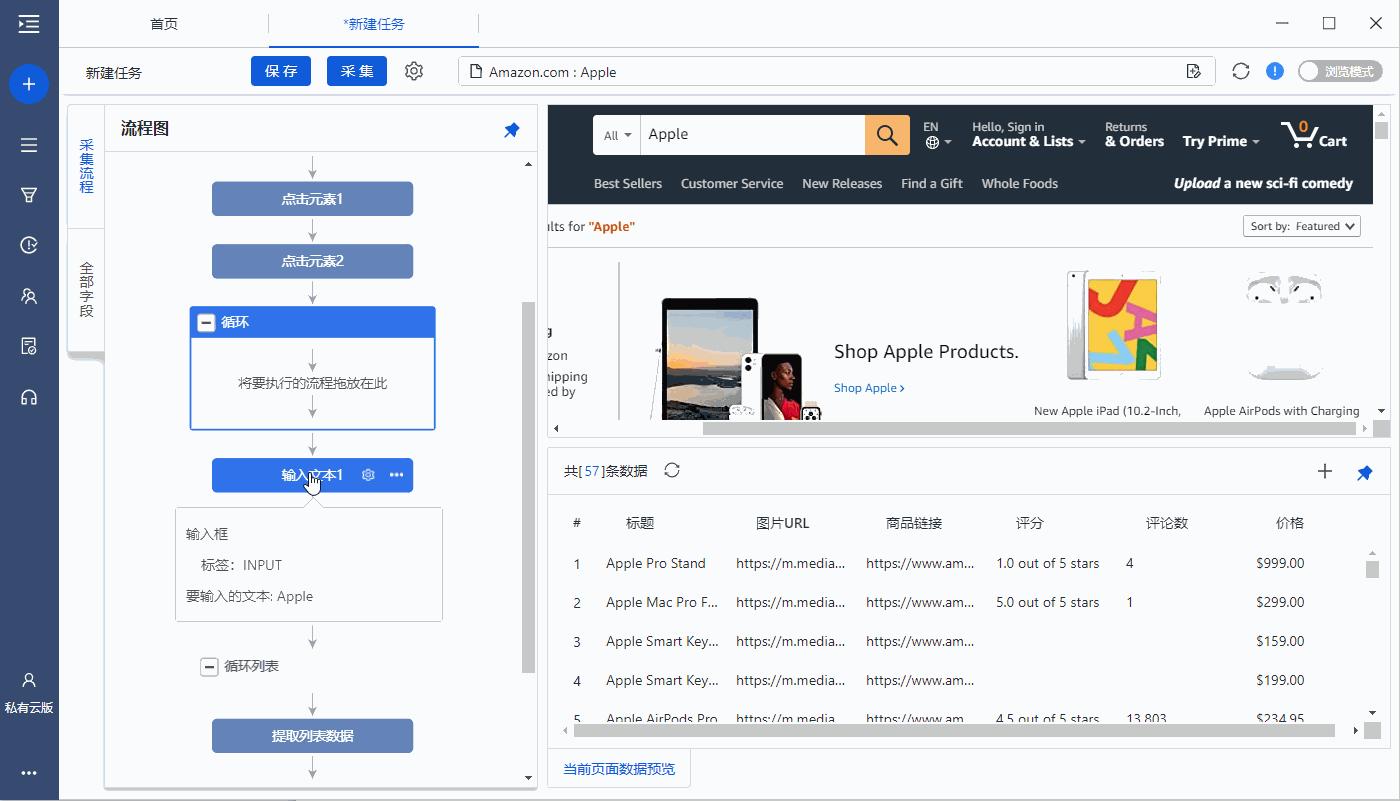1400x801 pixels.
Task: Open the task list icon in the left sidebar
Action: (29, 145)
